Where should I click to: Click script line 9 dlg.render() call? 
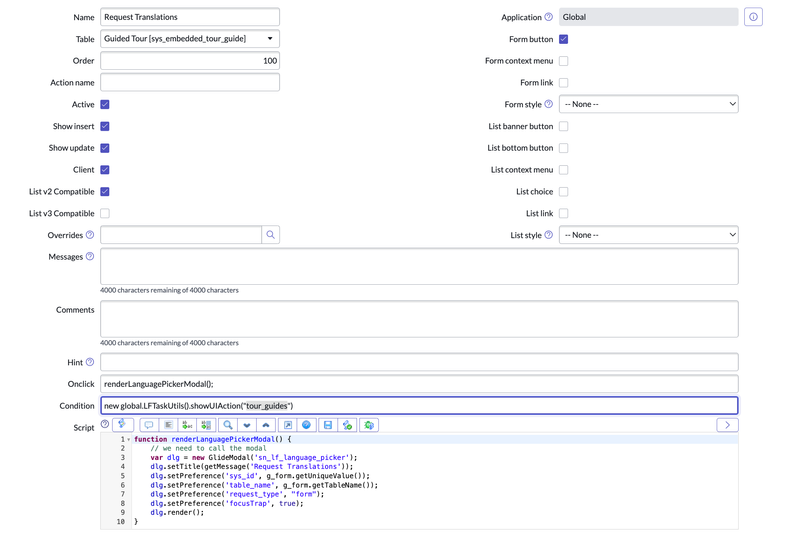[177, 513]
